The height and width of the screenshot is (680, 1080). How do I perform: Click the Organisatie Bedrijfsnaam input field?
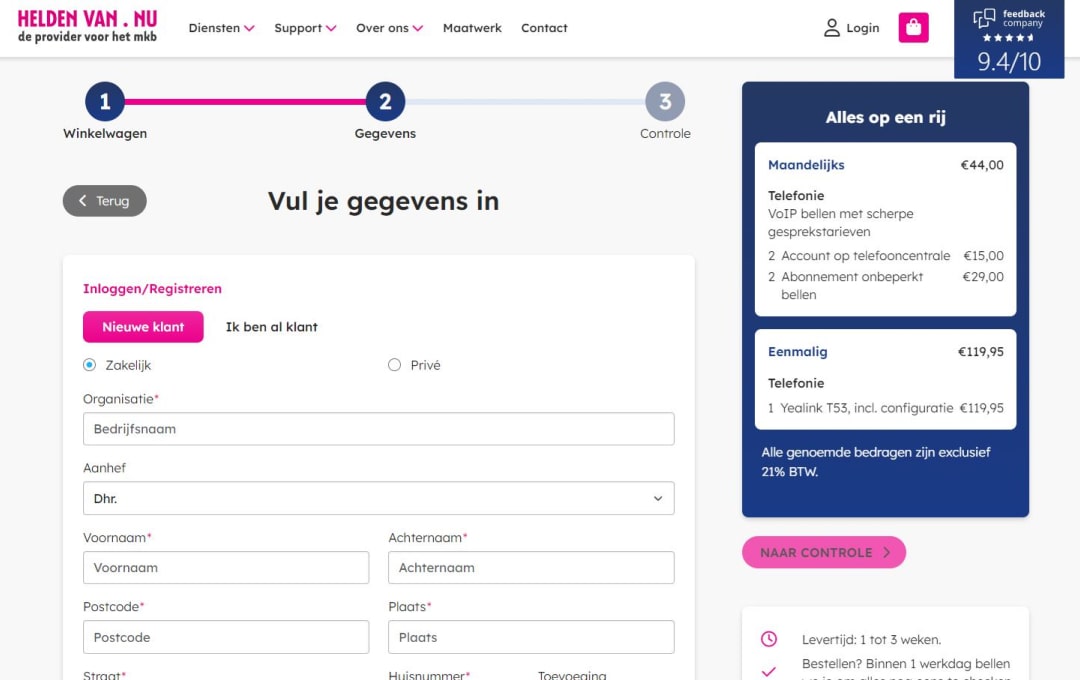tap(378, 428)
